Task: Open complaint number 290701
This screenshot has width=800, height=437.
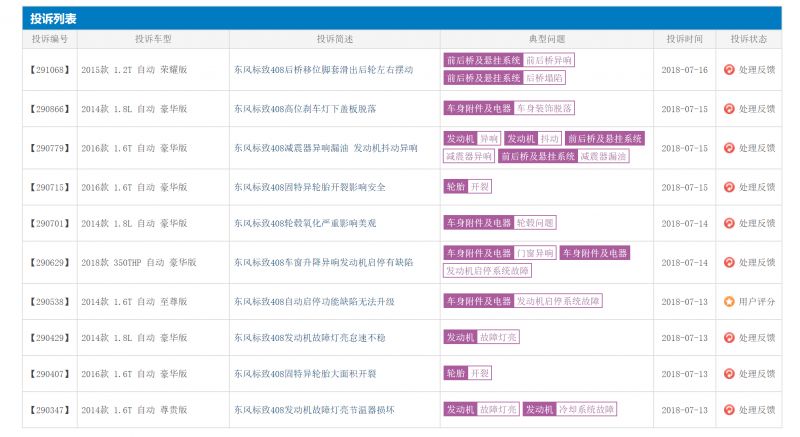Action: [x=49, y=223]
